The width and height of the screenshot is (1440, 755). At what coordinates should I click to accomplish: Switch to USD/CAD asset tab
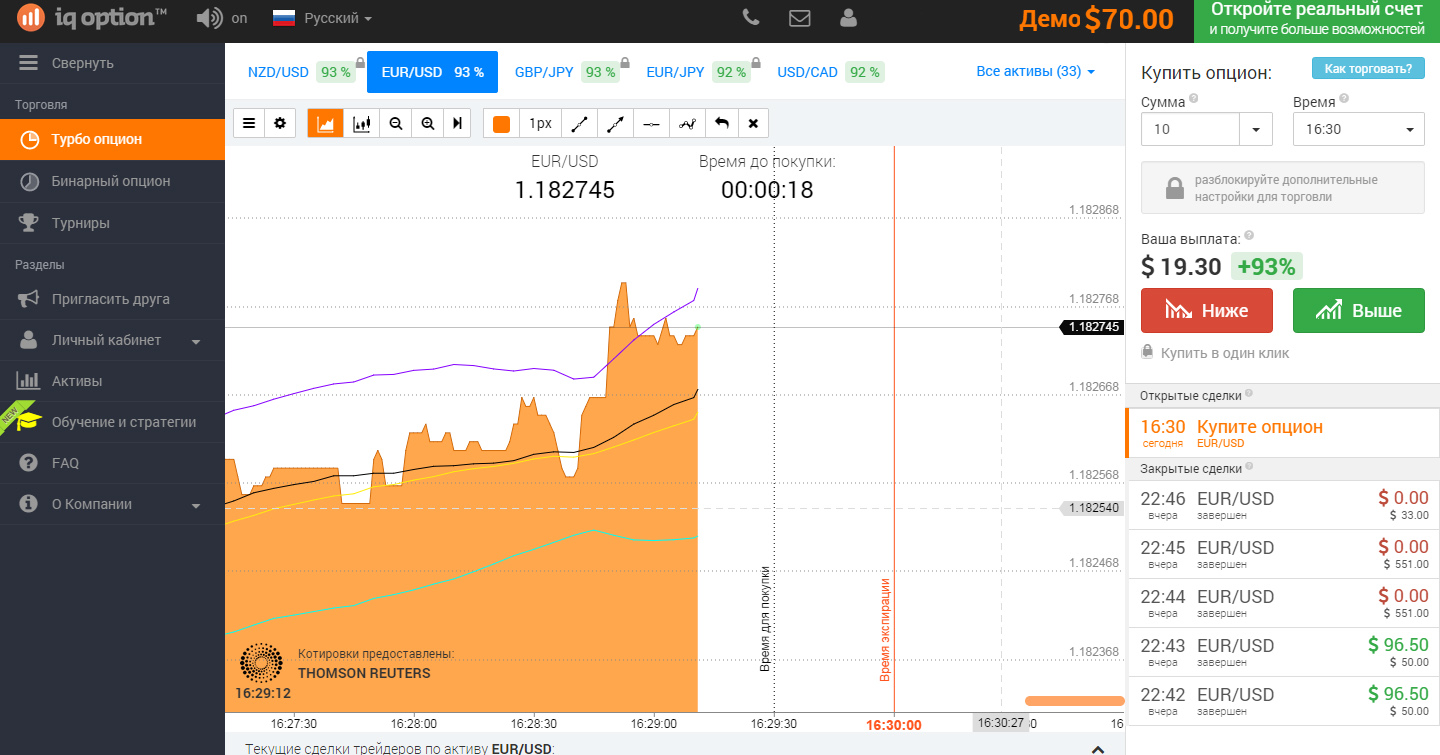pyautogui.click(x=830, y=72)
